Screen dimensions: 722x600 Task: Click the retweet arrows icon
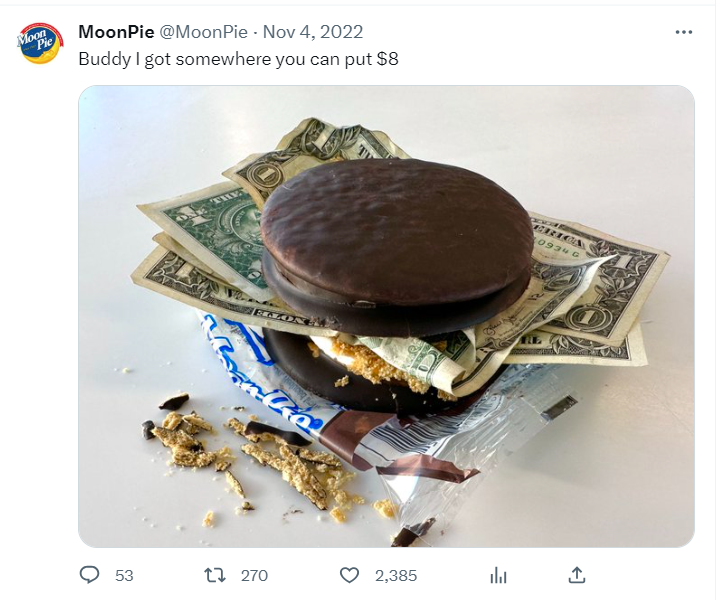coord(213,575)
